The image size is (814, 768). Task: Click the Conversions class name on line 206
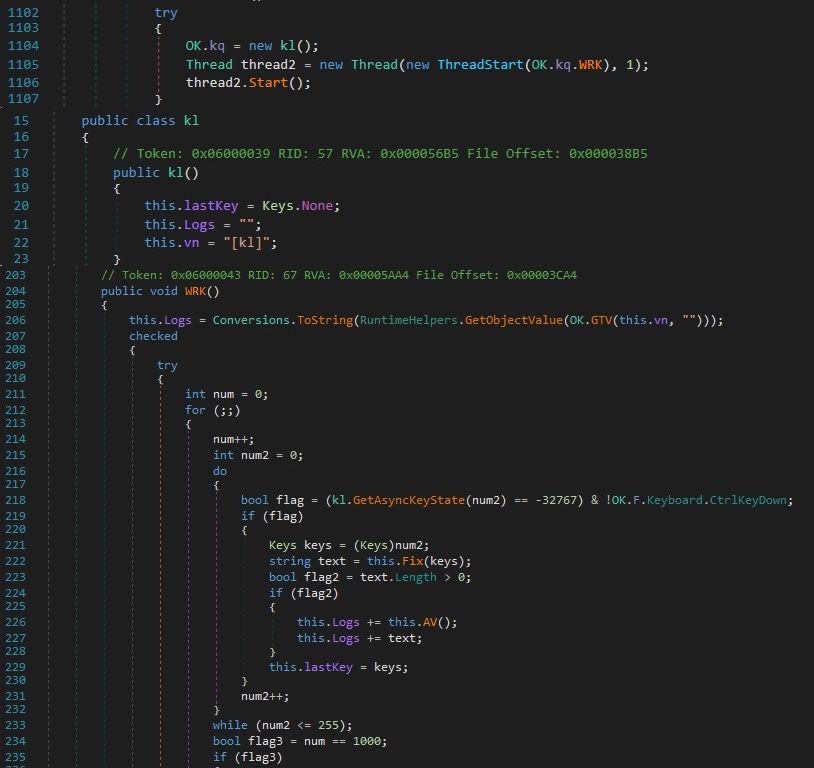253,320
